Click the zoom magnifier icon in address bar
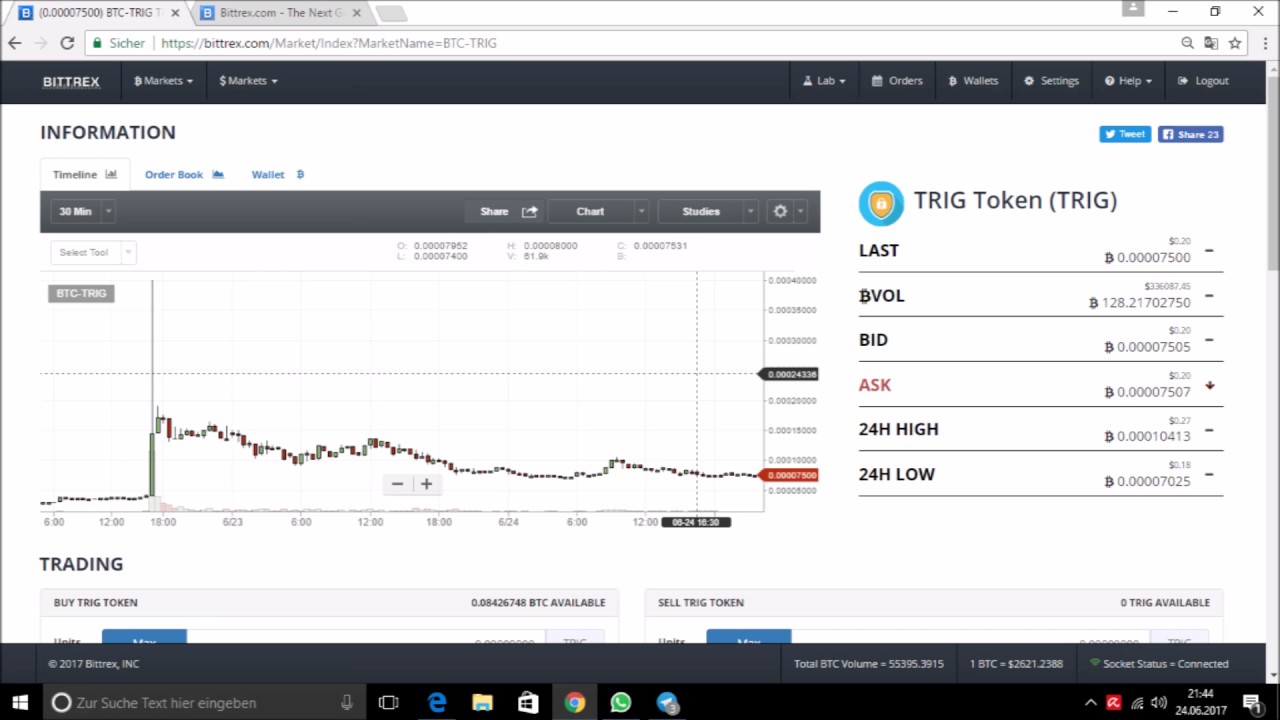 tap(1187, 43)
